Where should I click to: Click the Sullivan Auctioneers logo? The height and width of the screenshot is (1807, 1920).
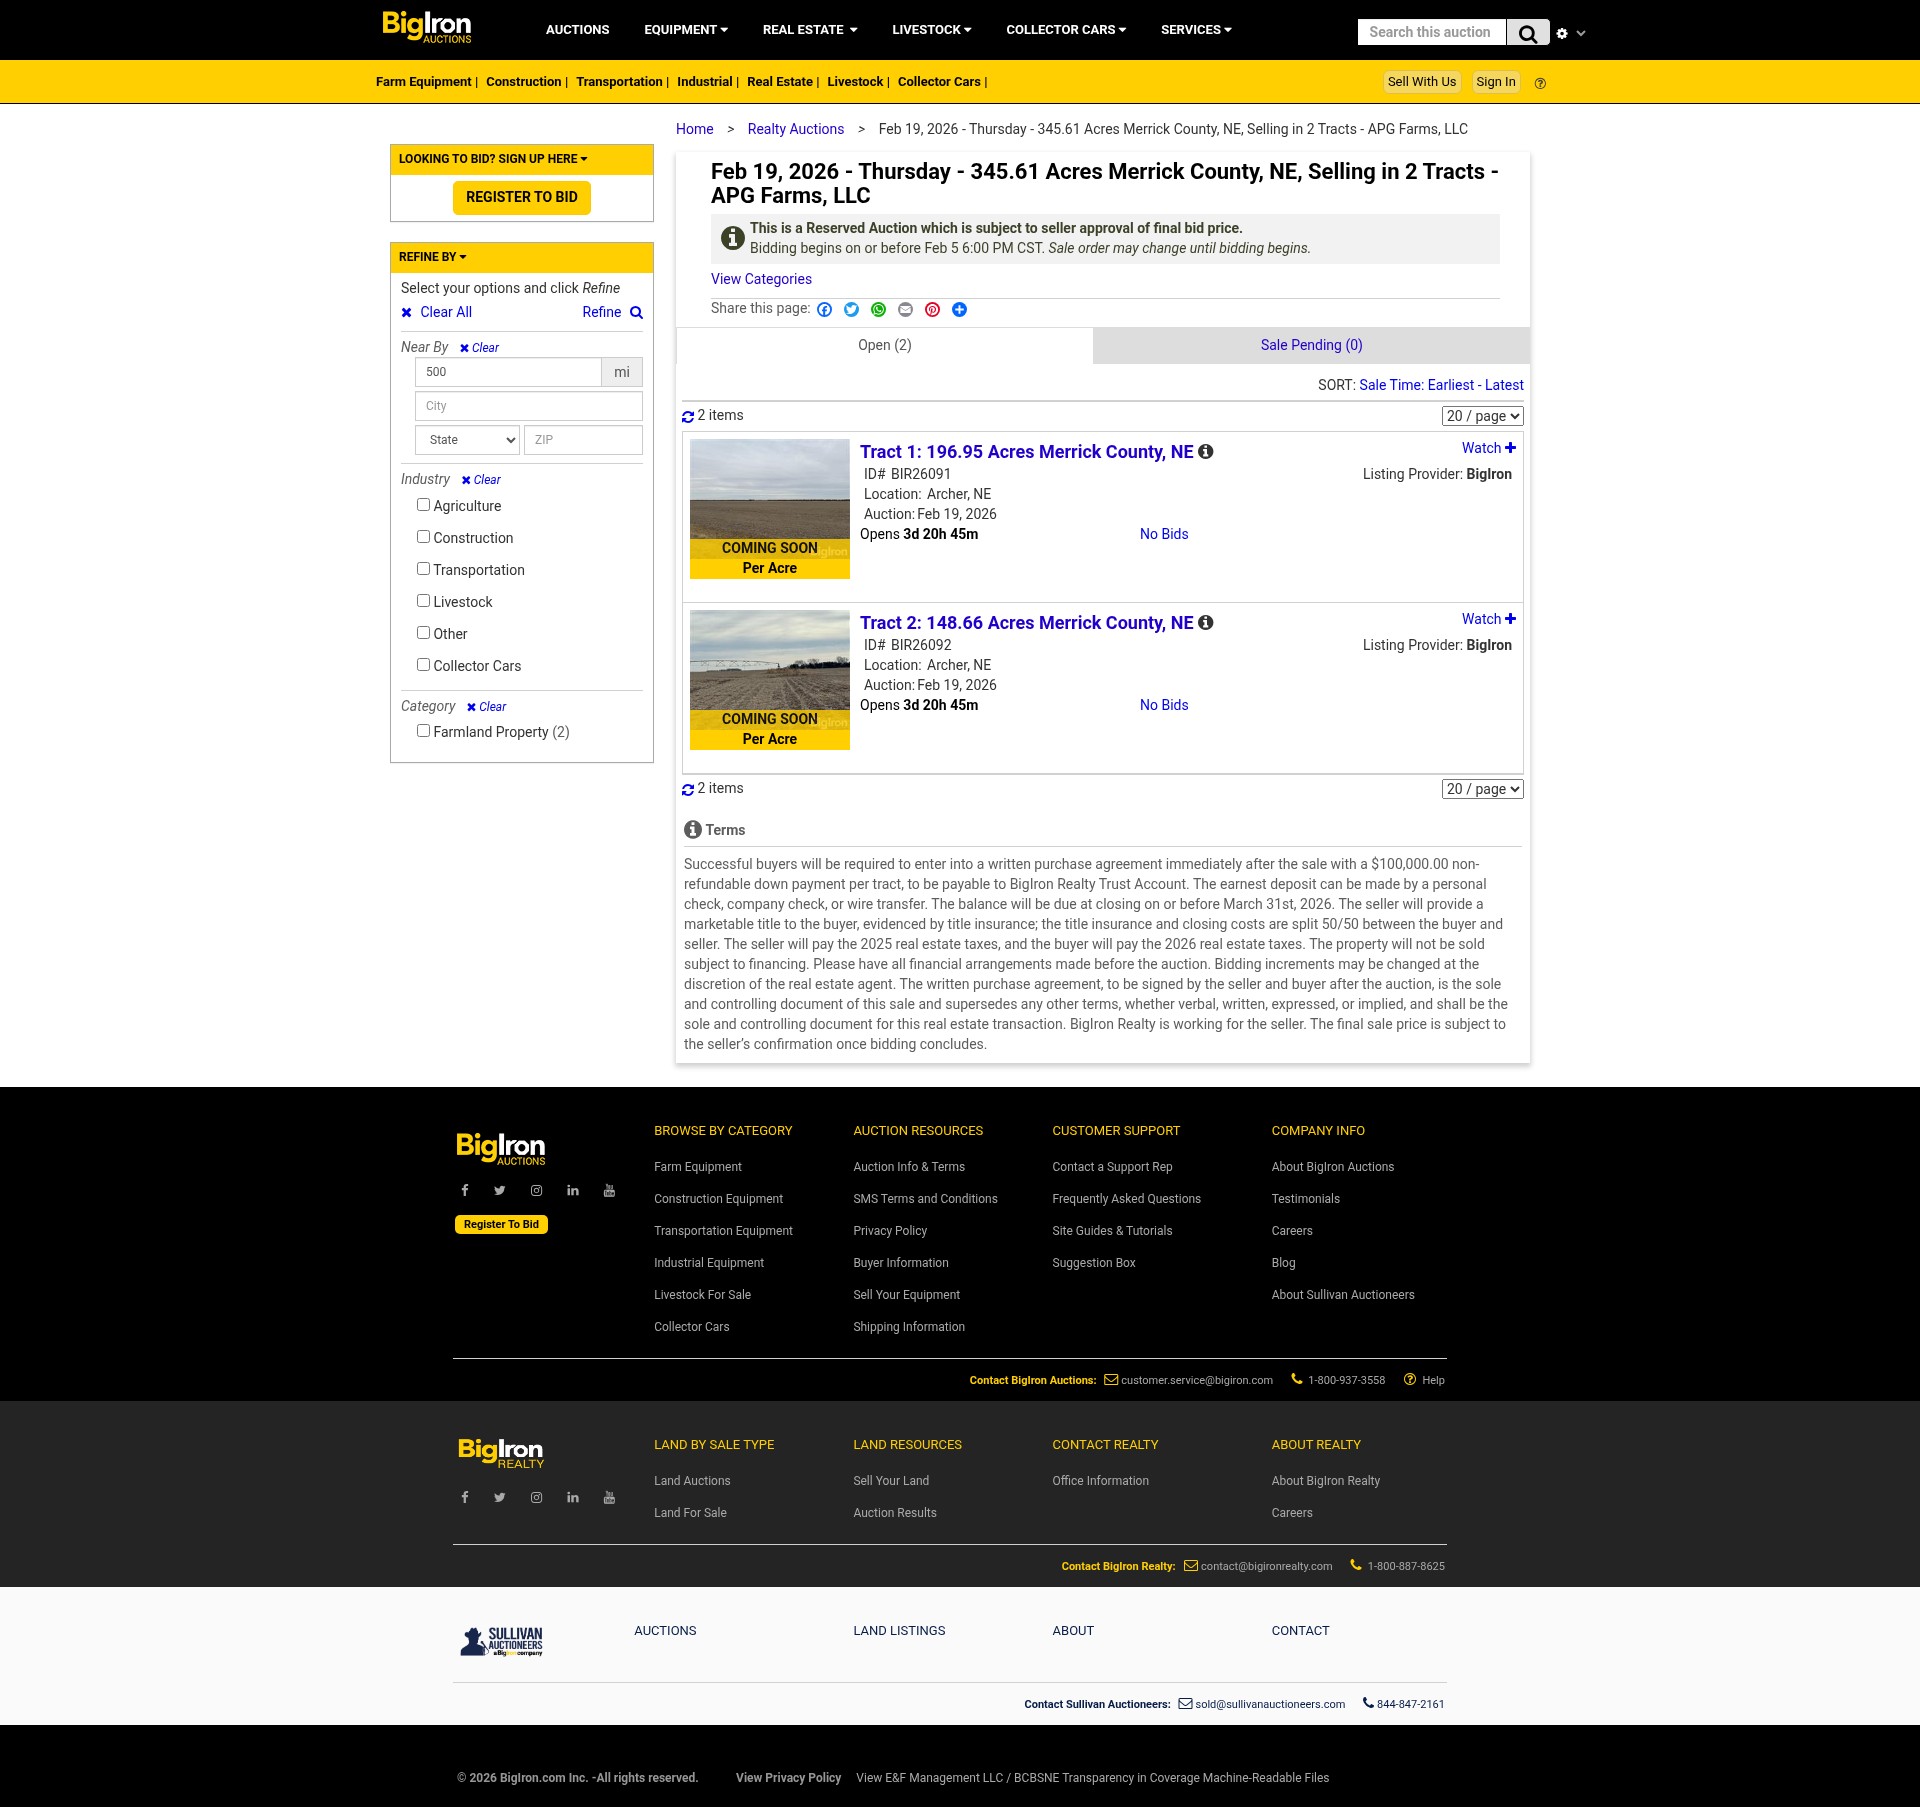[501, 1641]
